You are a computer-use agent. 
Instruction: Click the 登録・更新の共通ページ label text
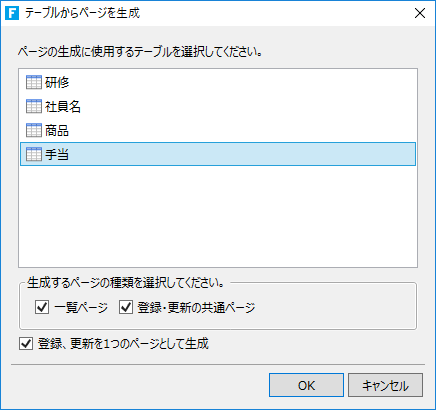coord(196,307)
